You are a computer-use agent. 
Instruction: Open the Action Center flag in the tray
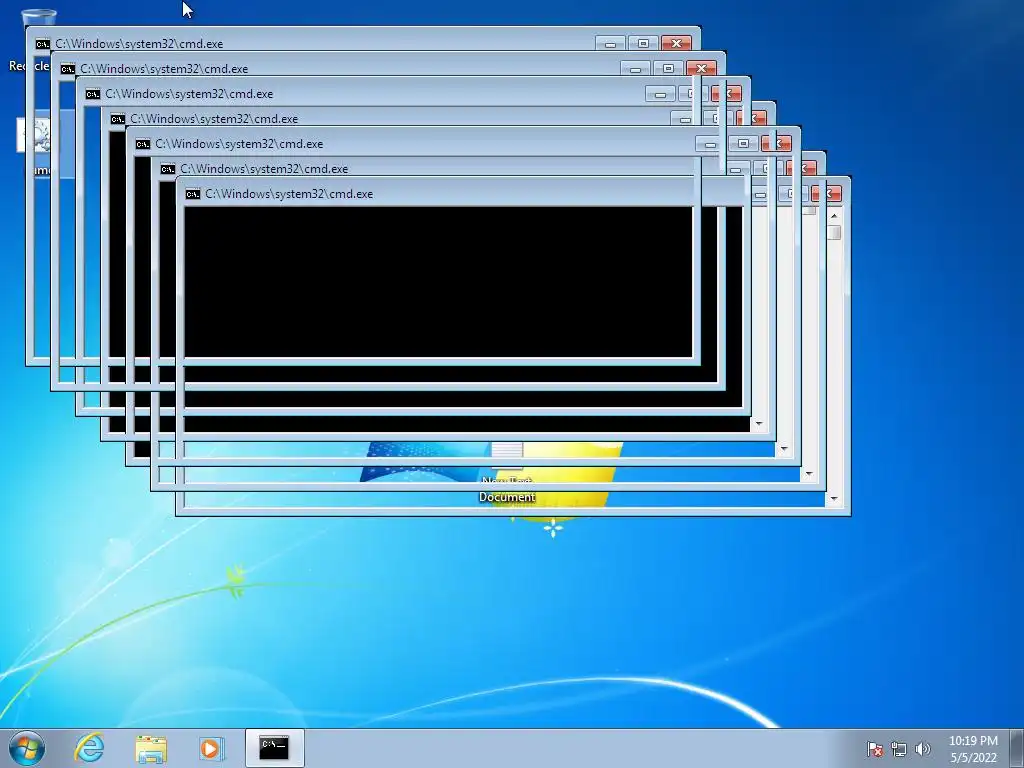click(x=874, y=748)
